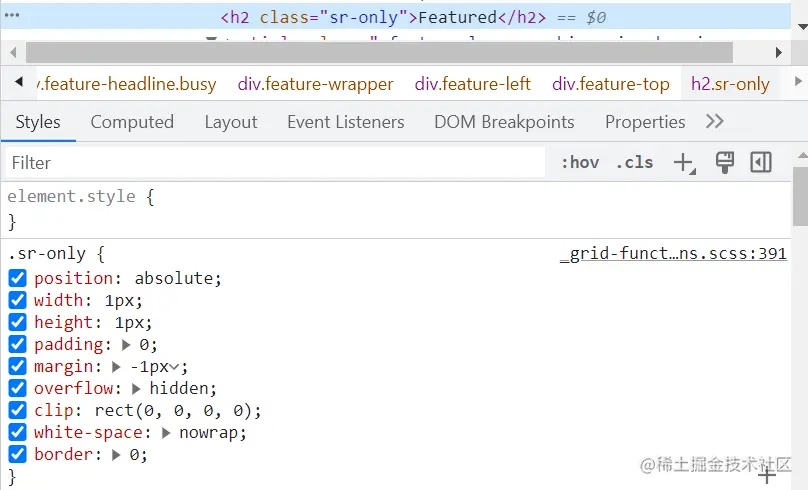The image size is (808, 490).
Task: Select the feature-headline.busy breadcrumb
Action: pos(126,84)
